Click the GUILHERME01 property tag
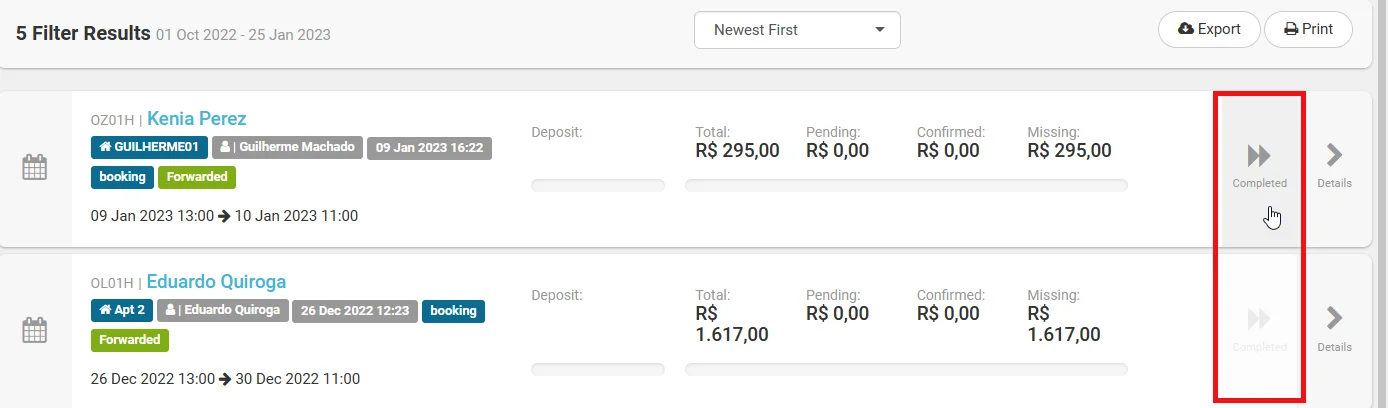The width and height of the screenshot is (1388, 408). pos(149,148)
